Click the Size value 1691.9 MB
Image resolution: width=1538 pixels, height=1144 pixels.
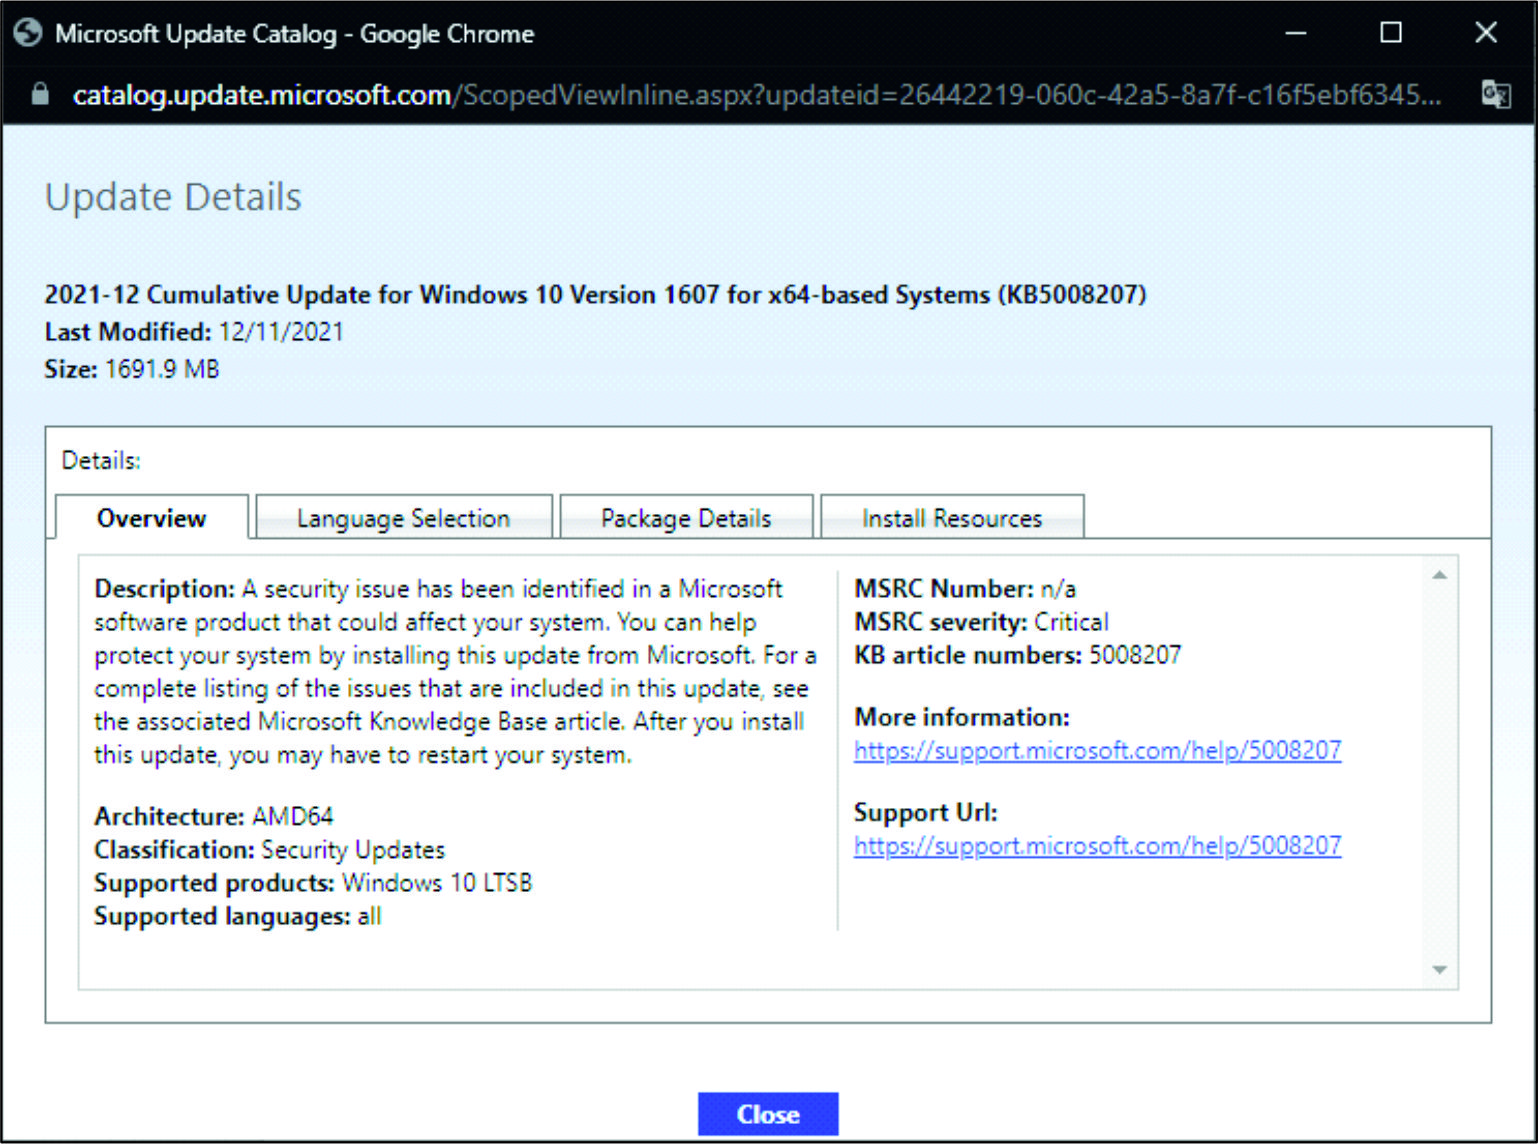(x=162, y=369)
